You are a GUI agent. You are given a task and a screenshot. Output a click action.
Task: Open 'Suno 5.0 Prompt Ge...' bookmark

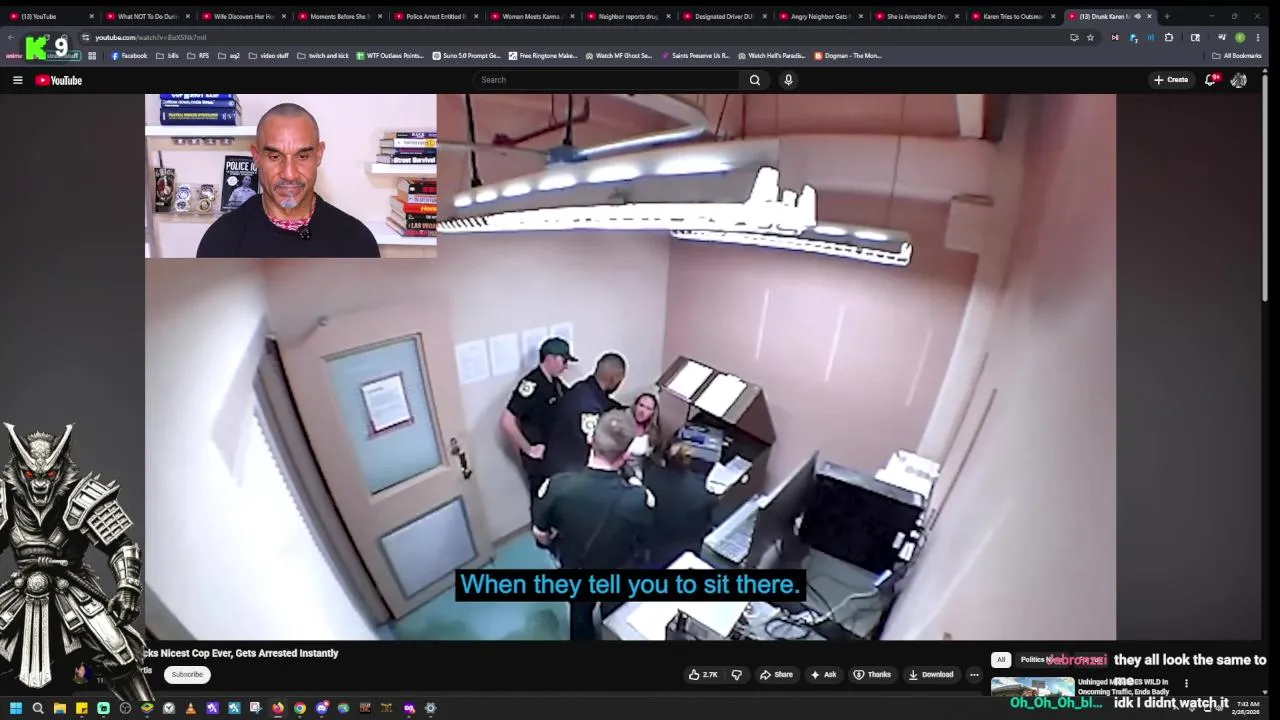coord(467,56)
